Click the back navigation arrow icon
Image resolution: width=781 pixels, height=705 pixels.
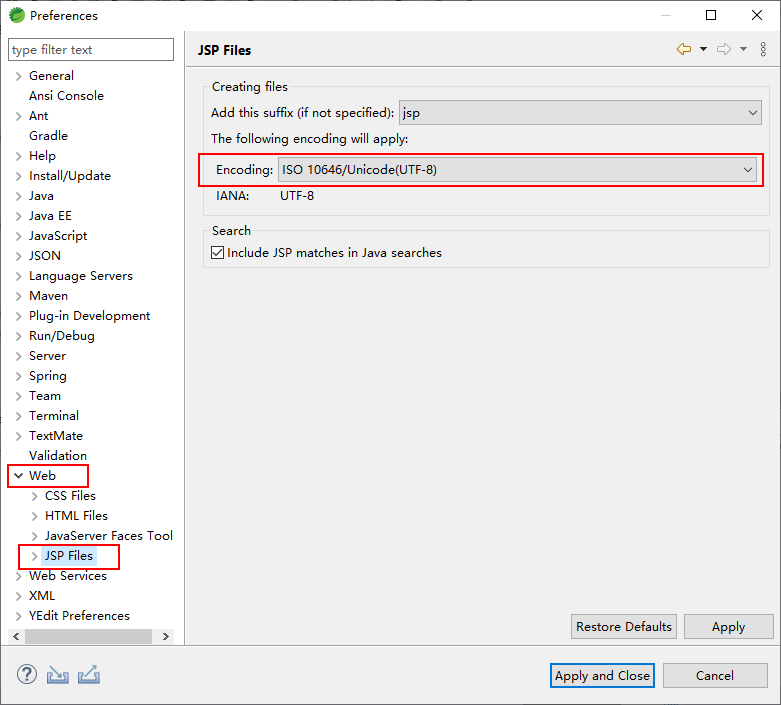[x=683, y=49]
